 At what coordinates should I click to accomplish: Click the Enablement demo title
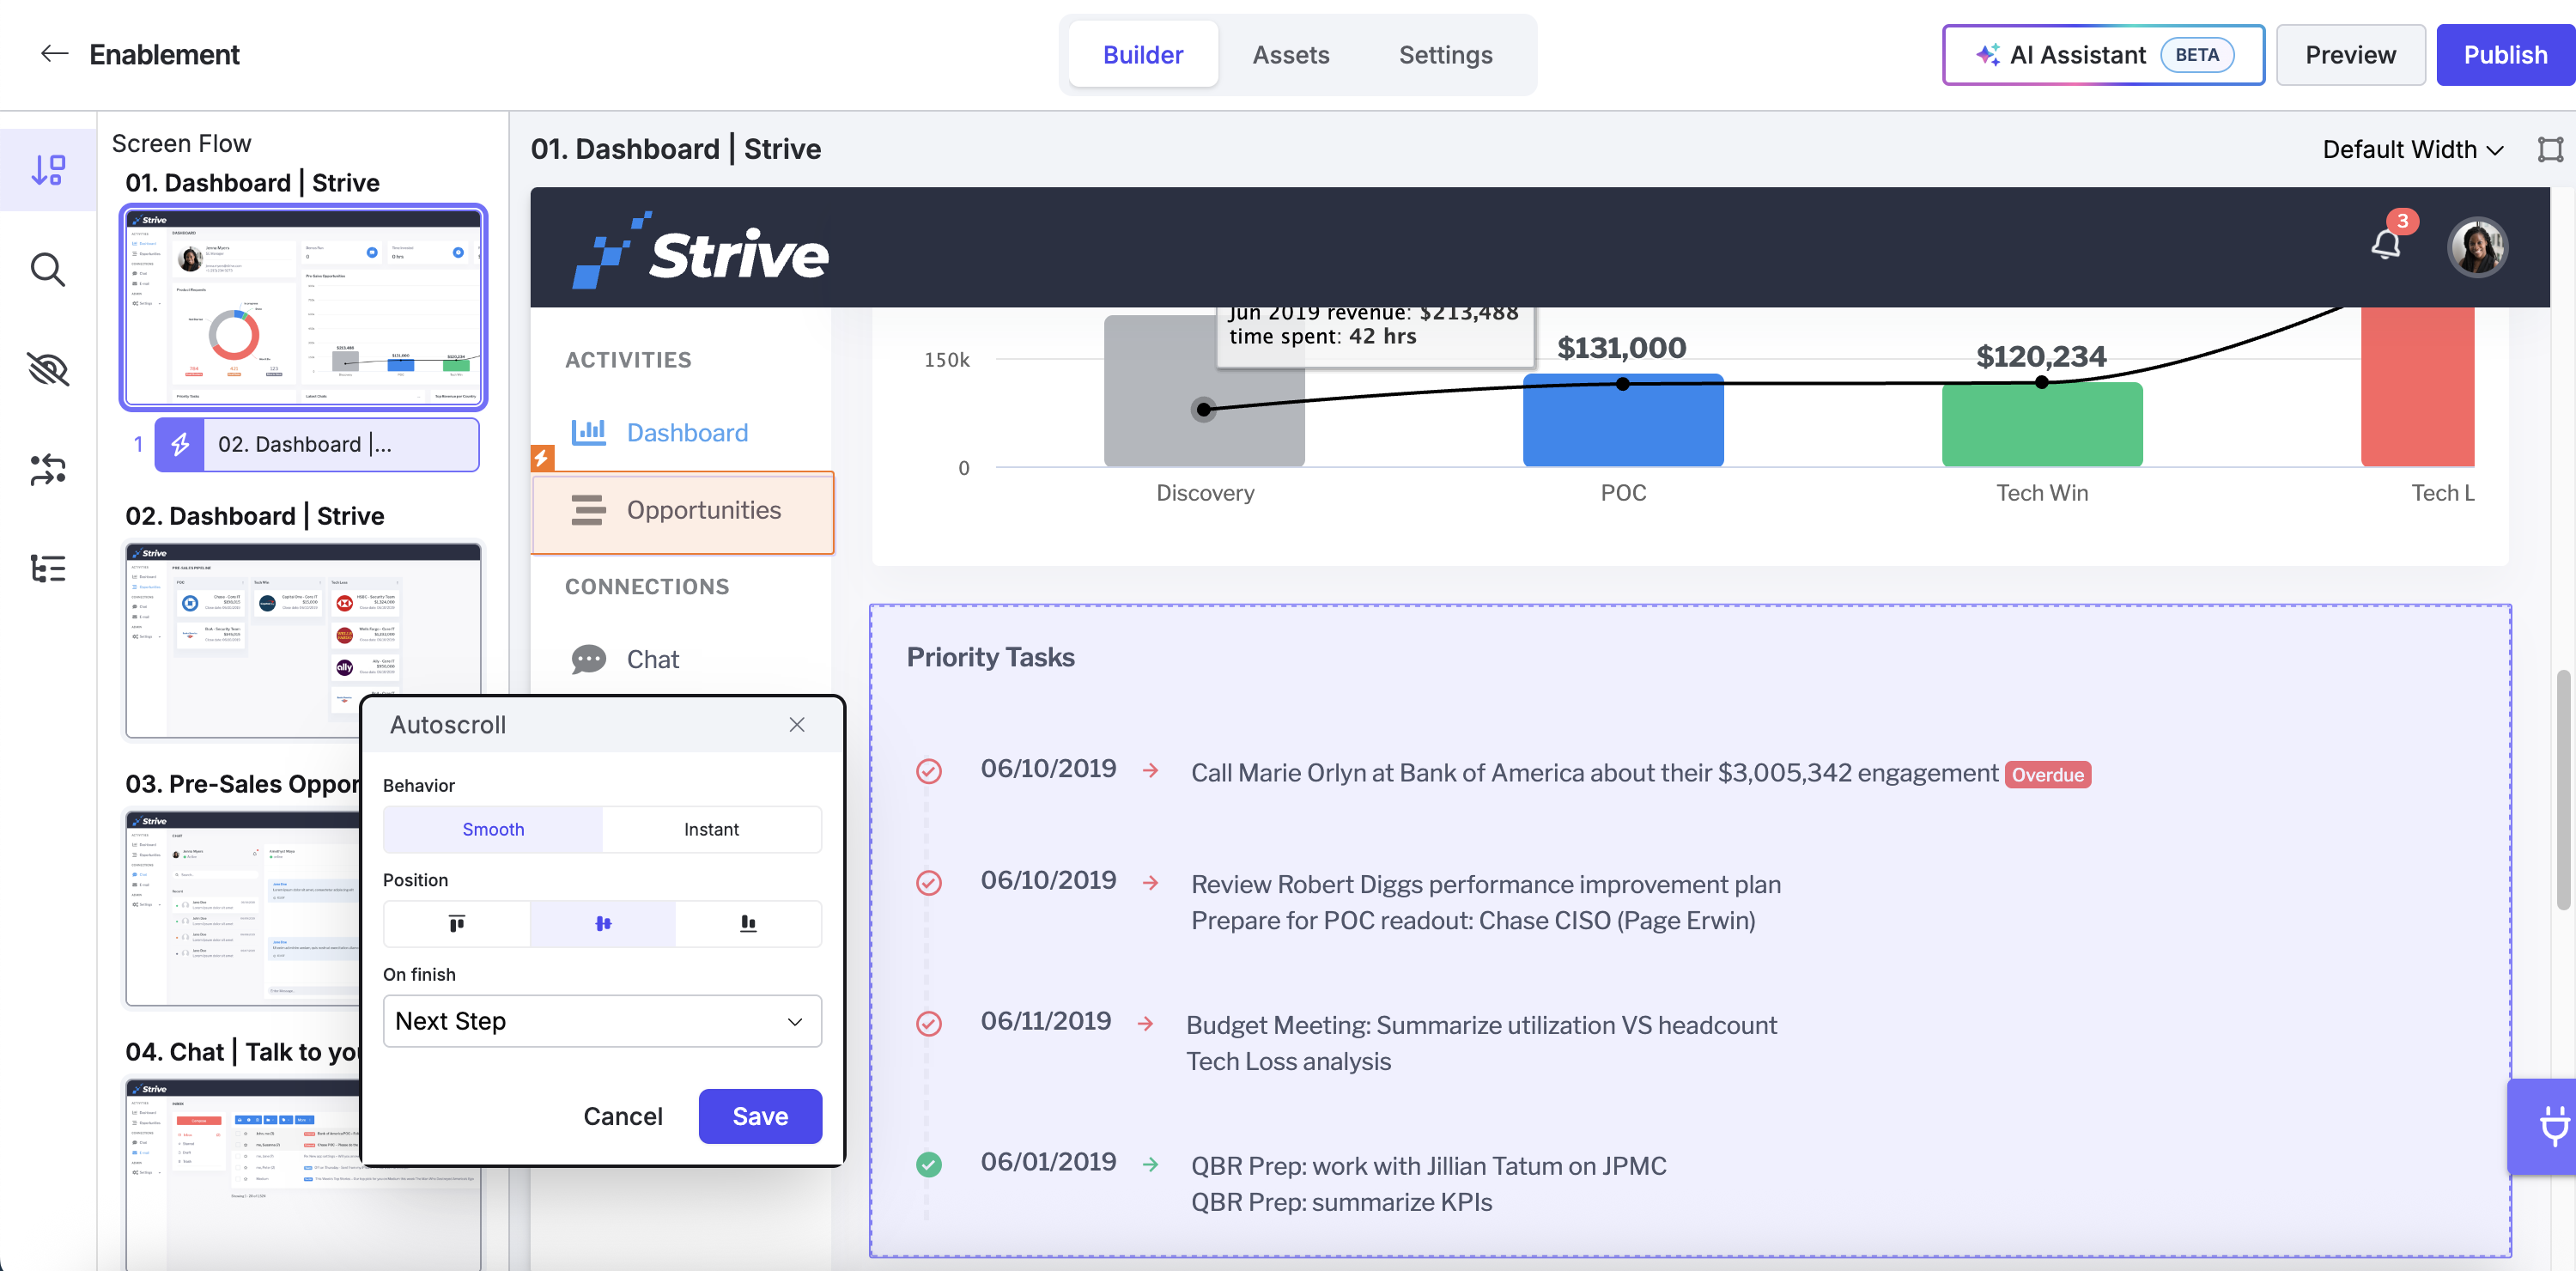point(164,54)
